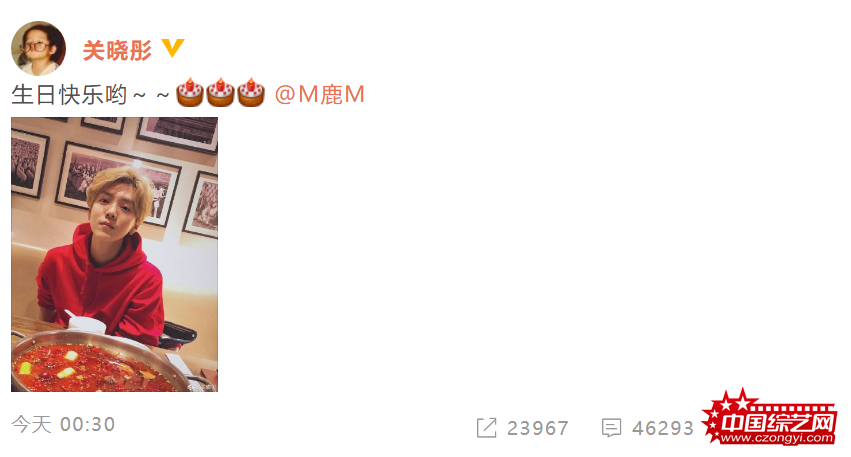Click the third birthday cake emoji
This screenshot has width=851, height=457.
click(250, 93)
